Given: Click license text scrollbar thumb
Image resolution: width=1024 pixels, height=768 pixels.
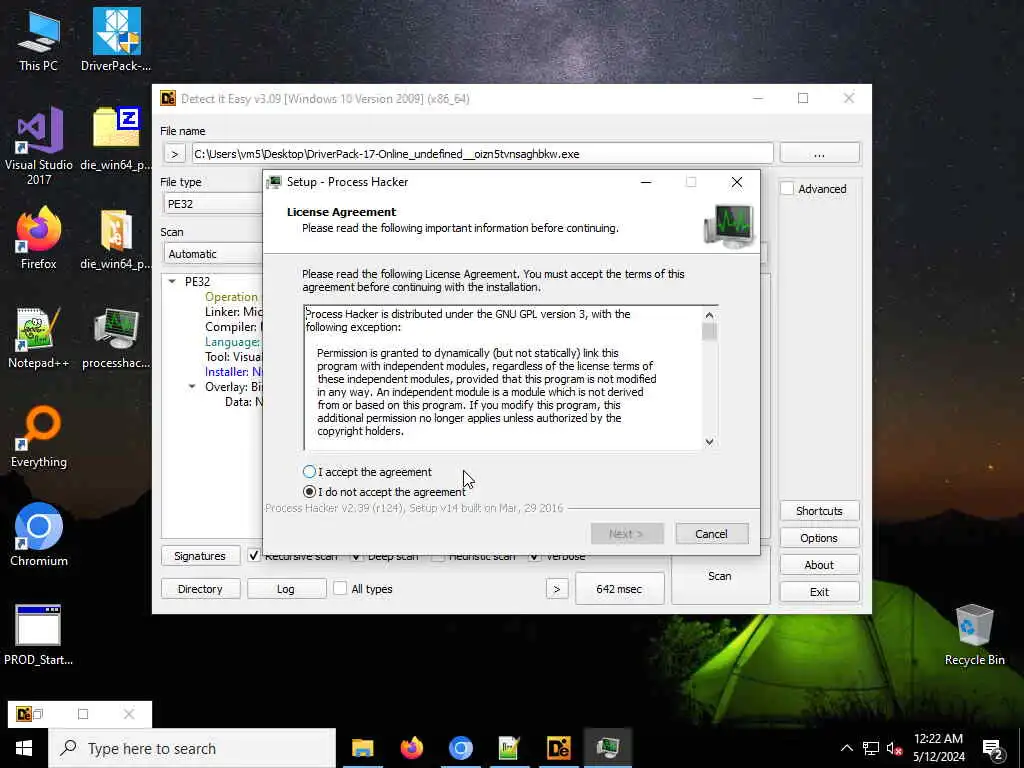Looking at the screenshot, I should tap(709, 332).
